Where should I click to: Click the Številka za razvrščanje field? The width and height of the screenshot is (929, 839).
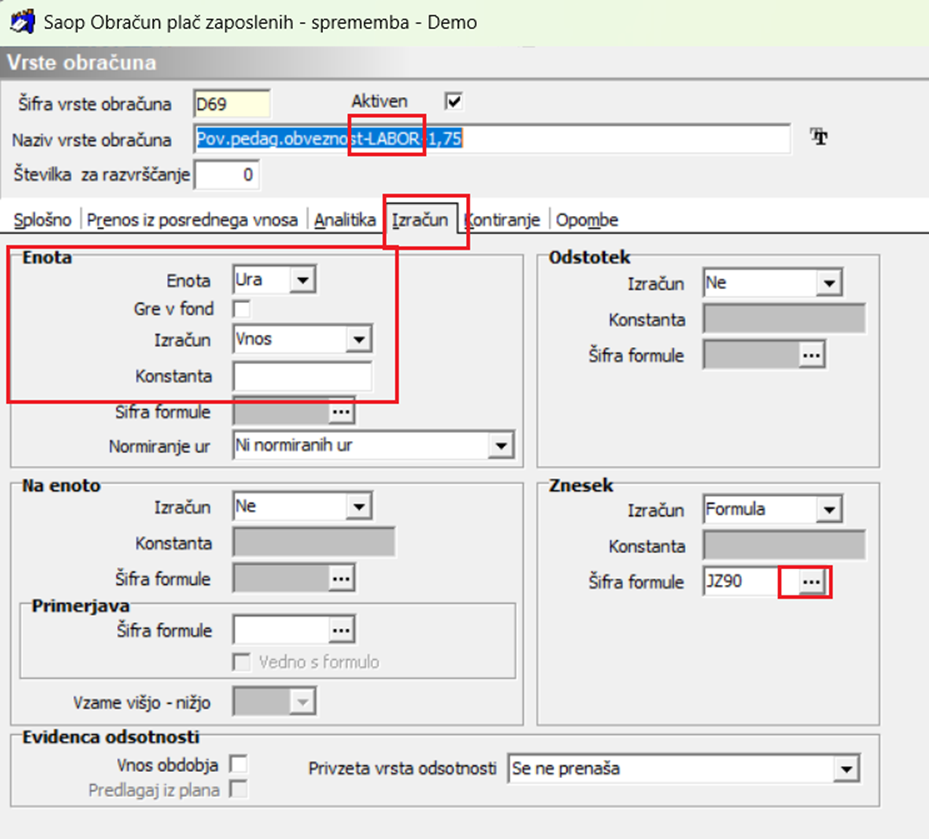click(227, 175)
